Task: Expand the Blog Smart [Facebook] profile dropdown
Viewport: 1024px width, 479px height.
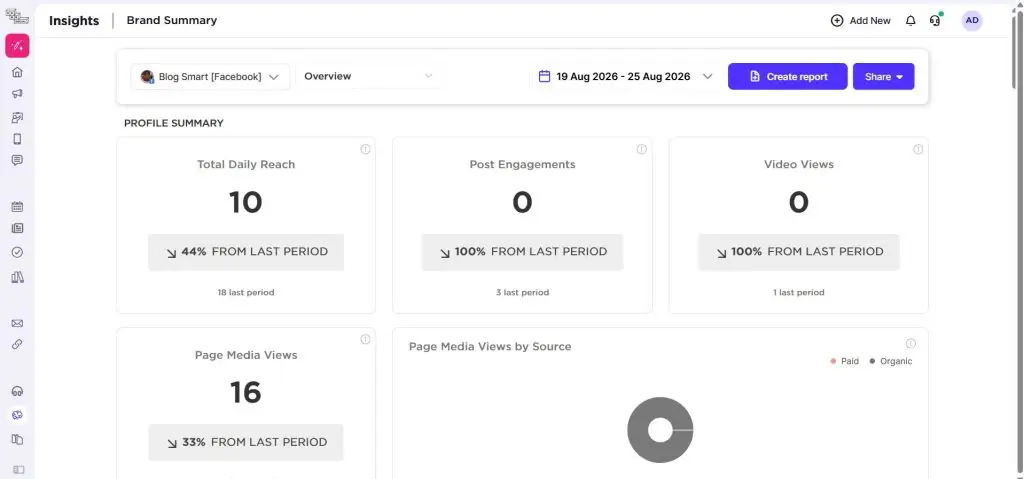Action: click(x=210, y=76)
